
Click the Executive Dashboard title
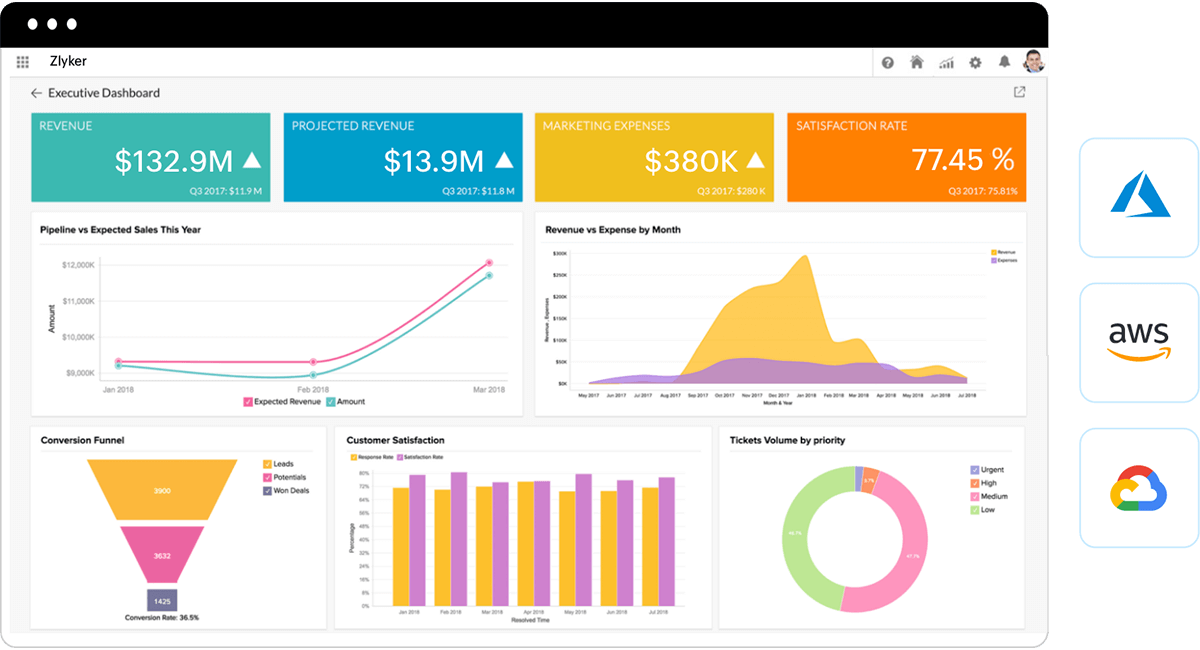click(x=104, y=93)
